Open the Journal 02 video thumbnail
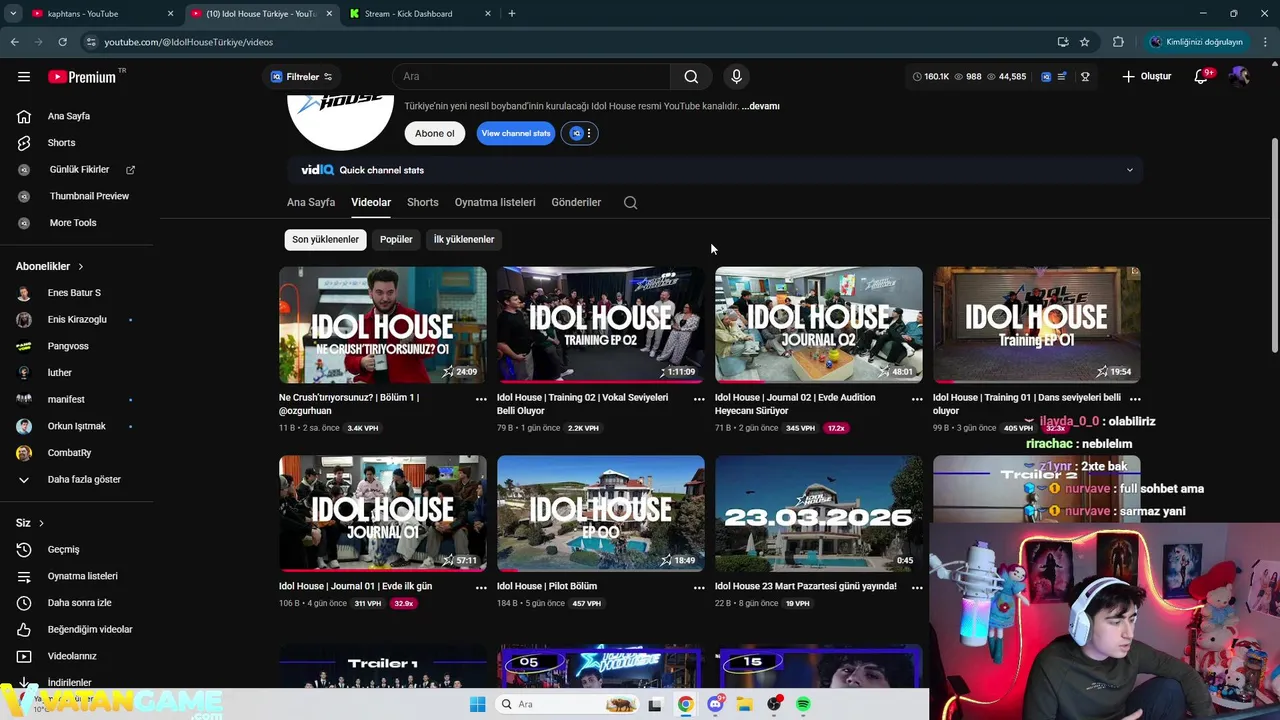Screen dimensions: 1280x720 click(x=819, y=324)
